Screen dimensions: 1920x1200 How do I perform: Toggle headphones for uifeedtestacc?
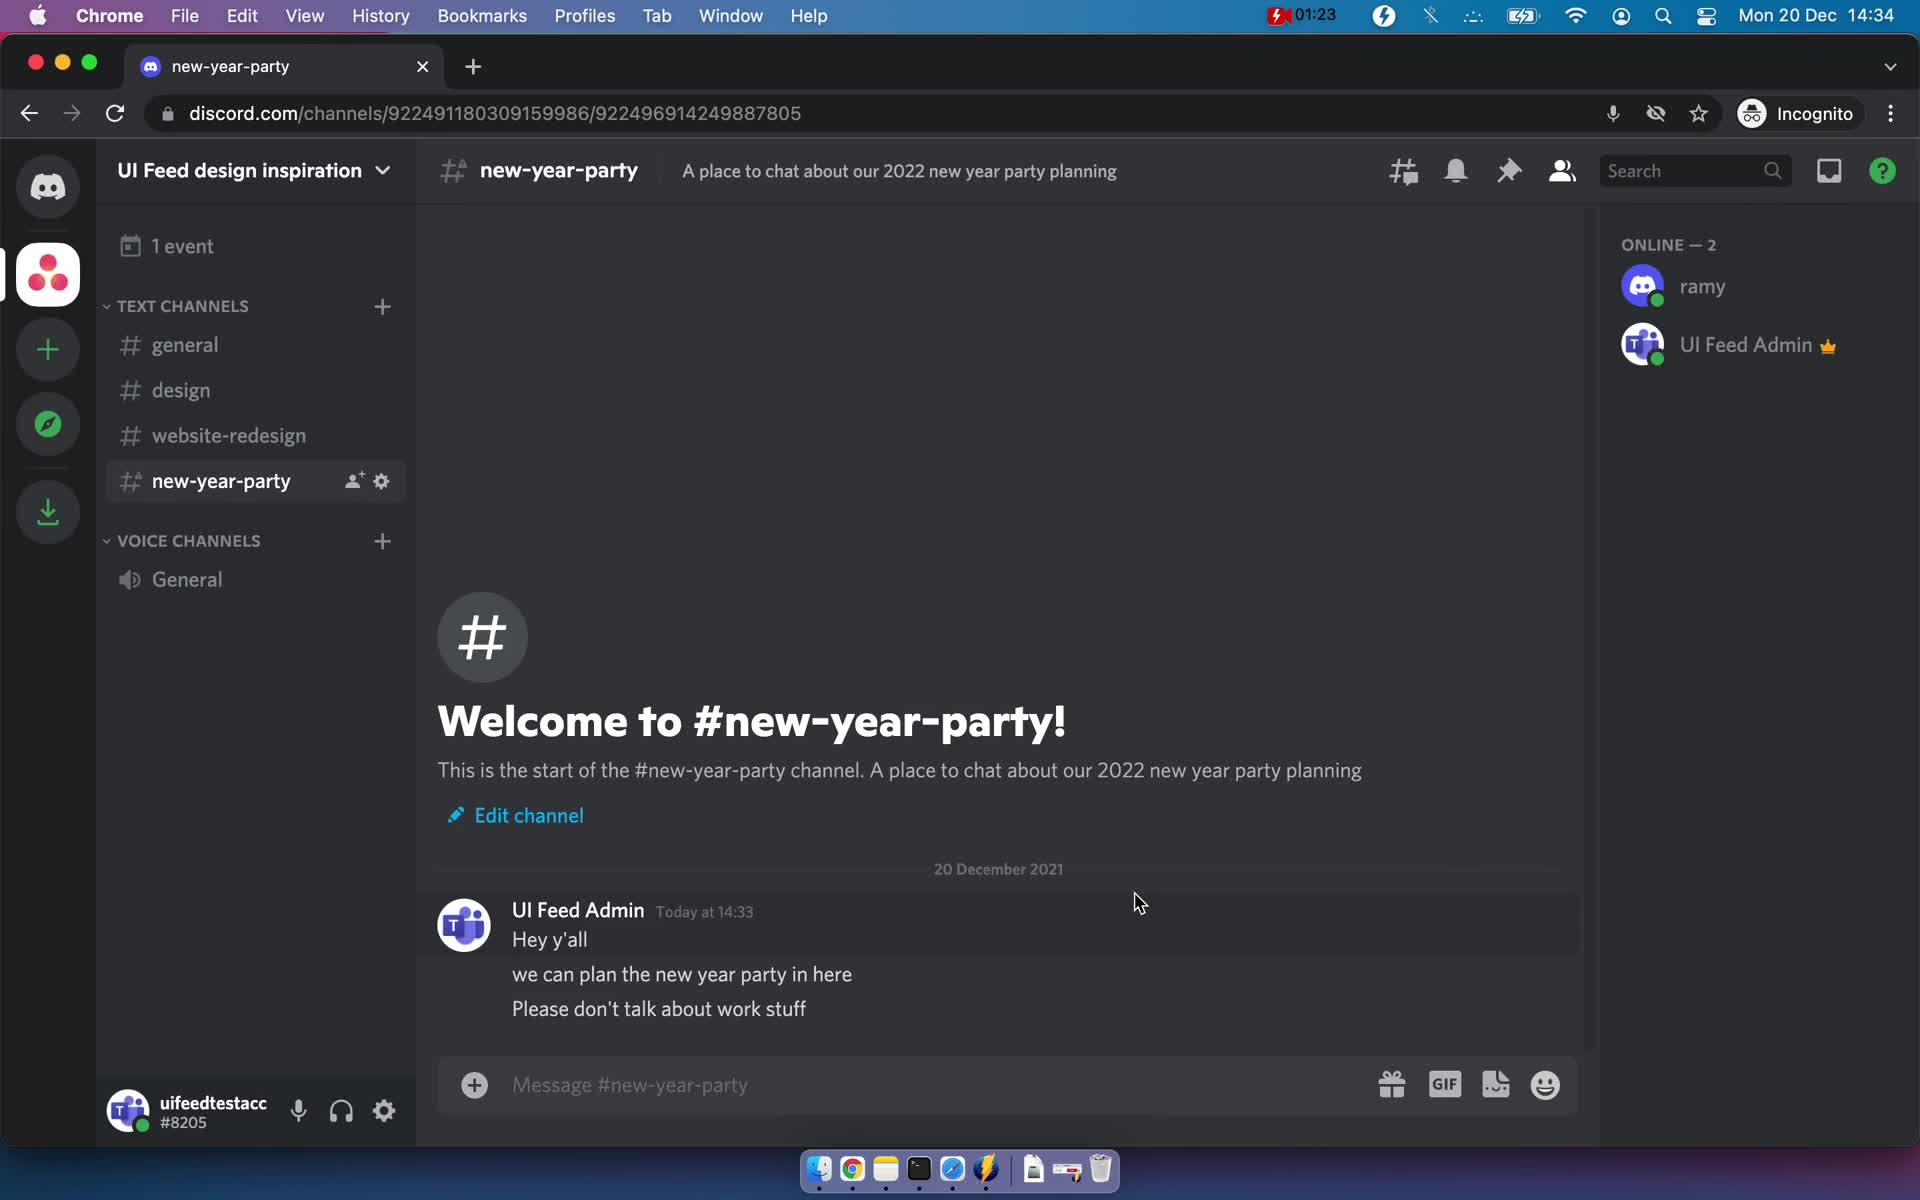tap(340, 1112)
